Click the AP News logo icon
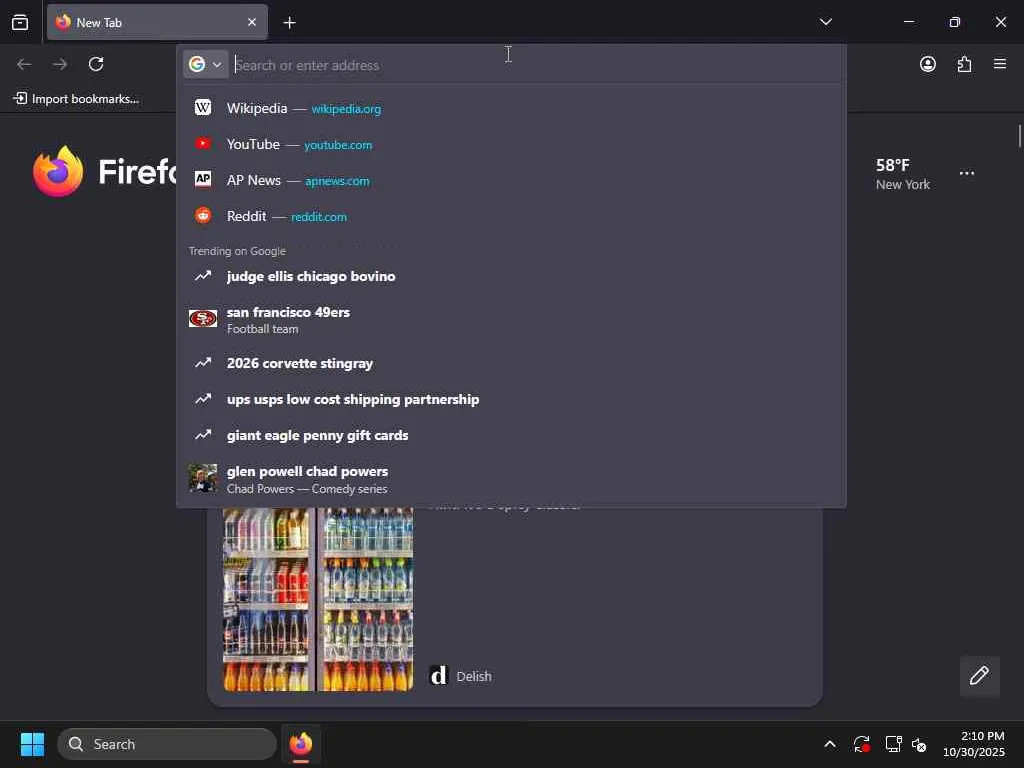The height and width of the screenshot is (768, 1024). (203, 179)
